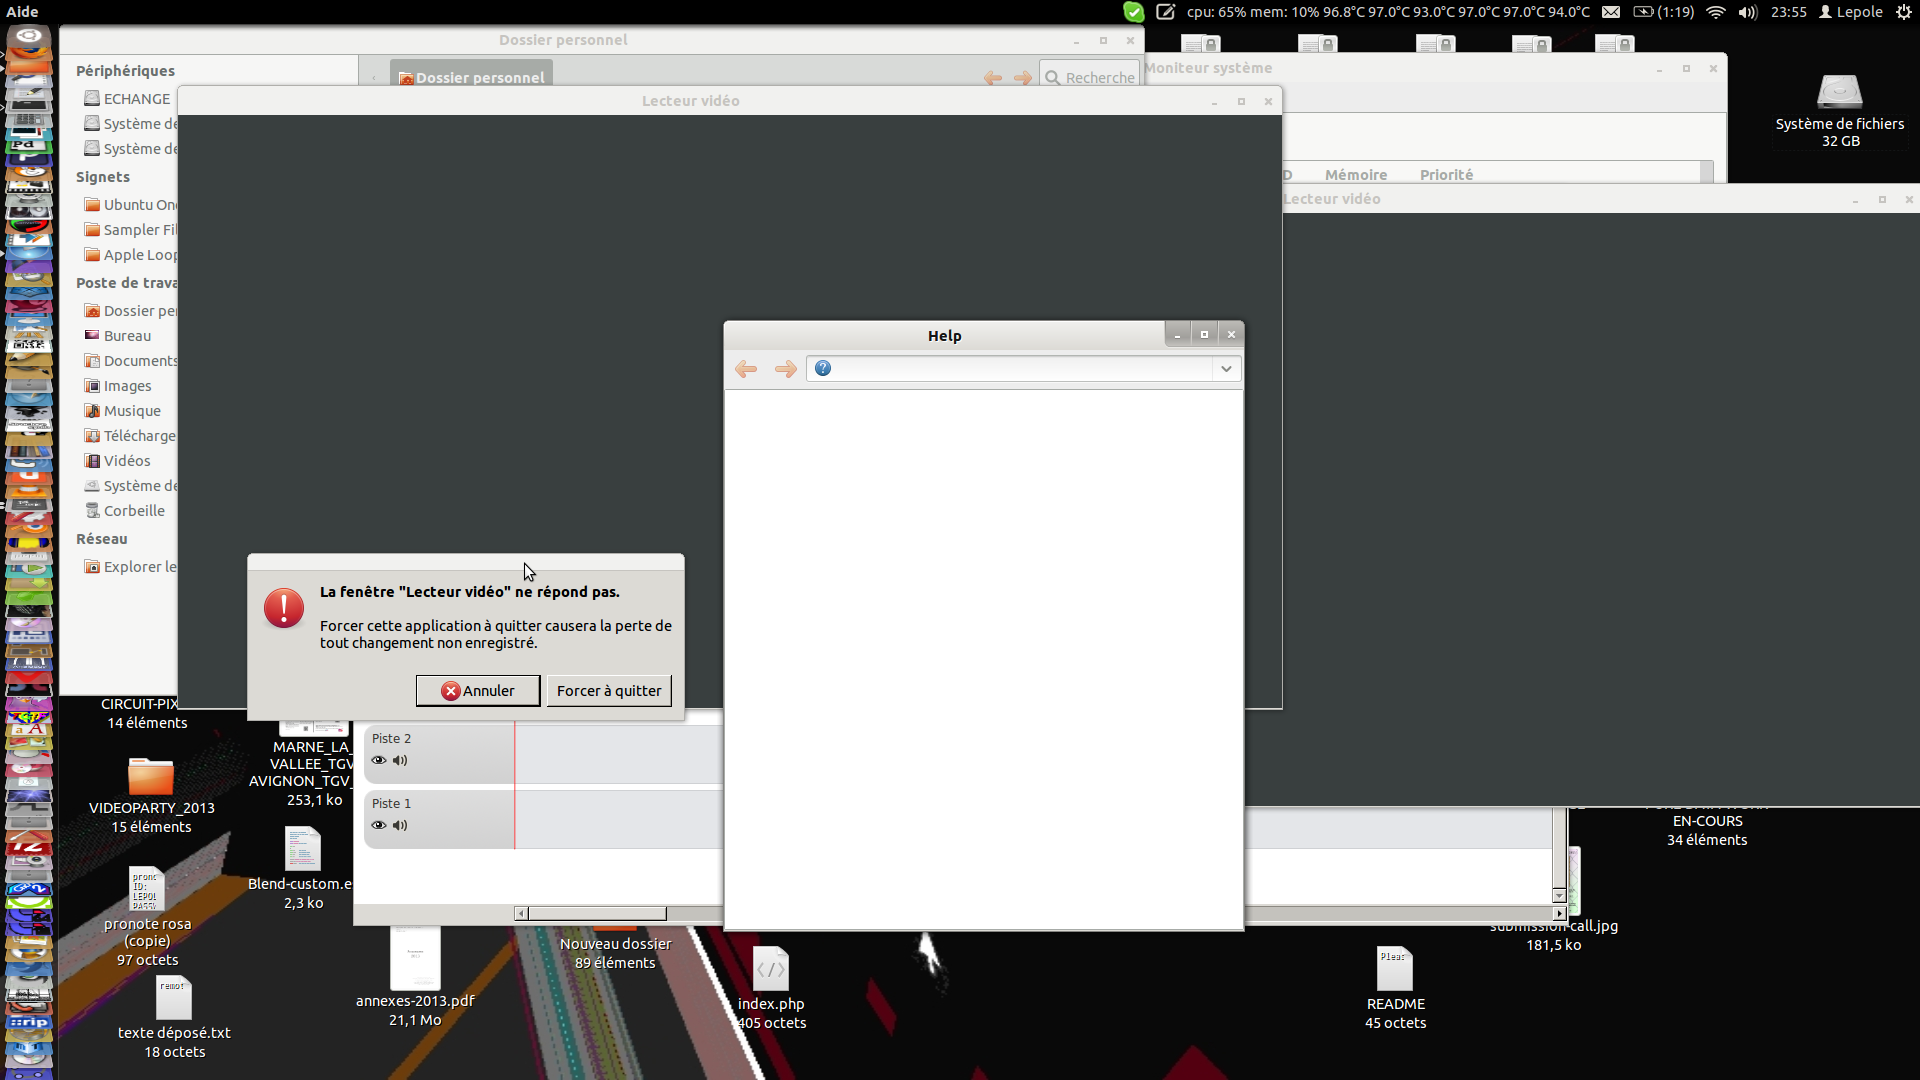Open the Dossier personnel path tab
Screen dimensions: 1920x1080
(471, 77)
